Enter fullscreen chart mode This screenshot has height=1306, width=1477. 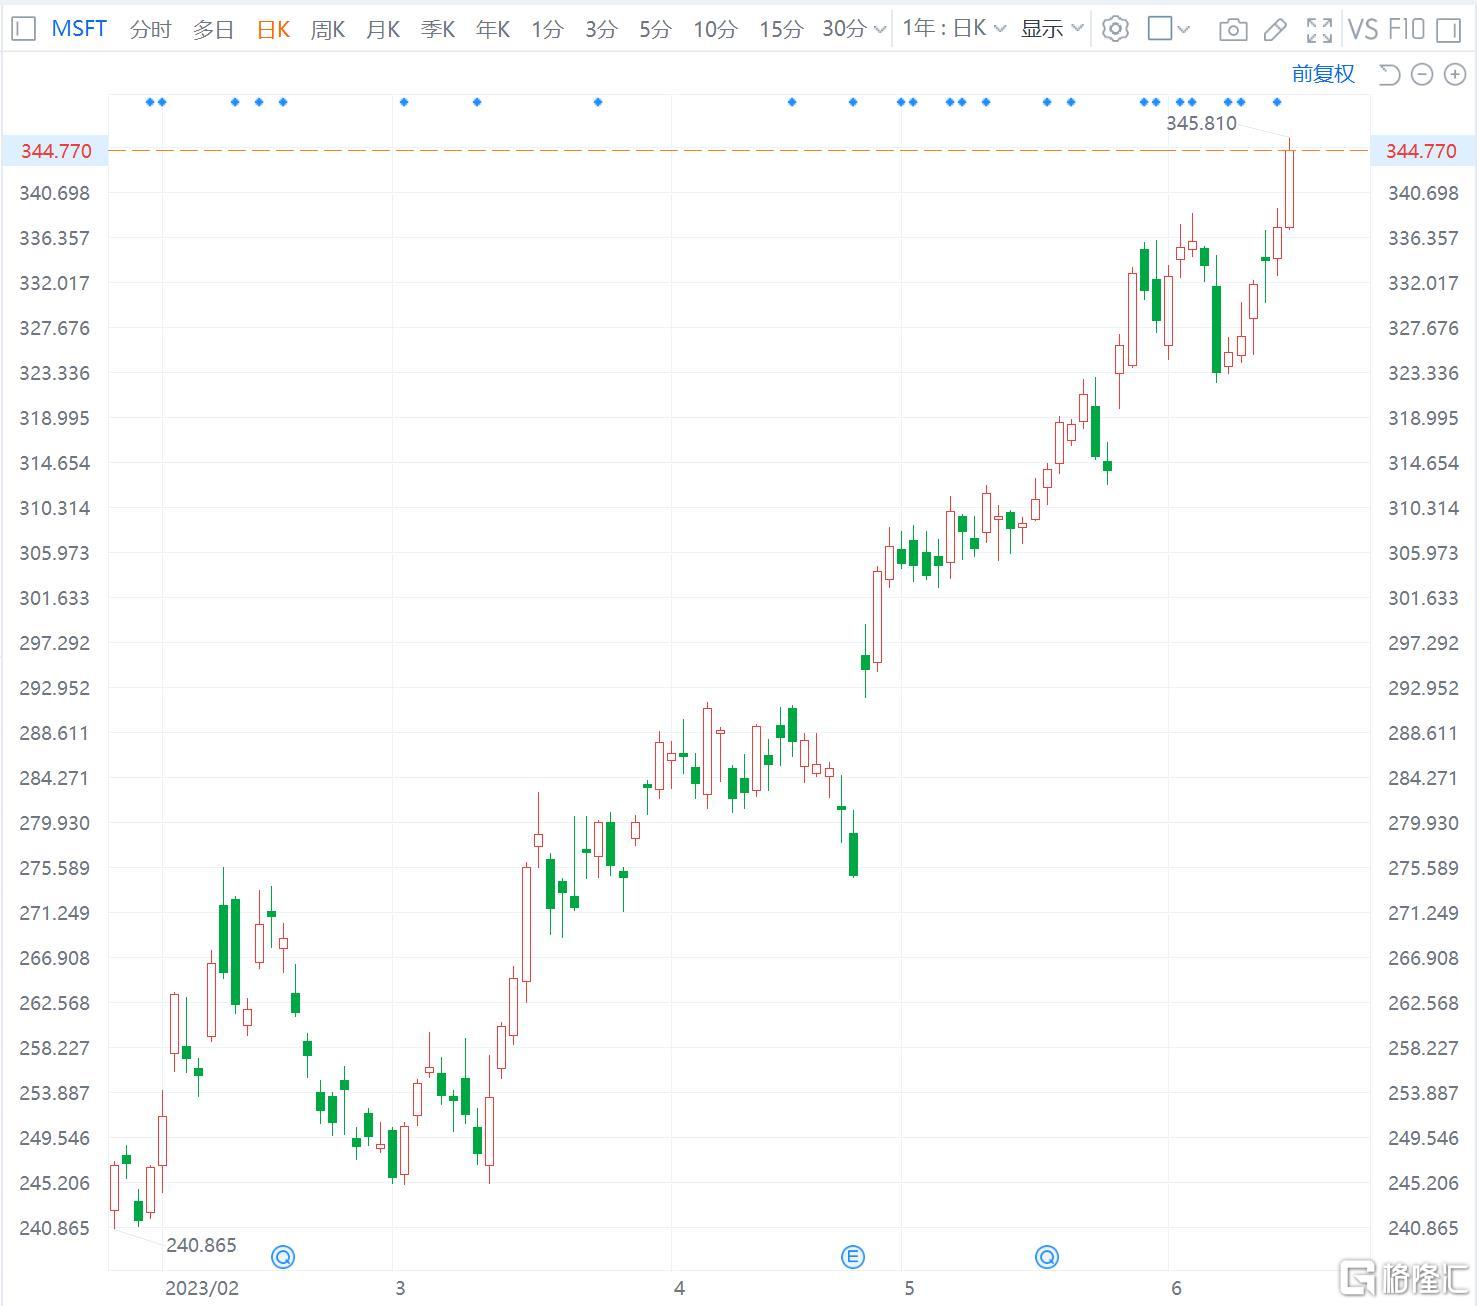1320,30
